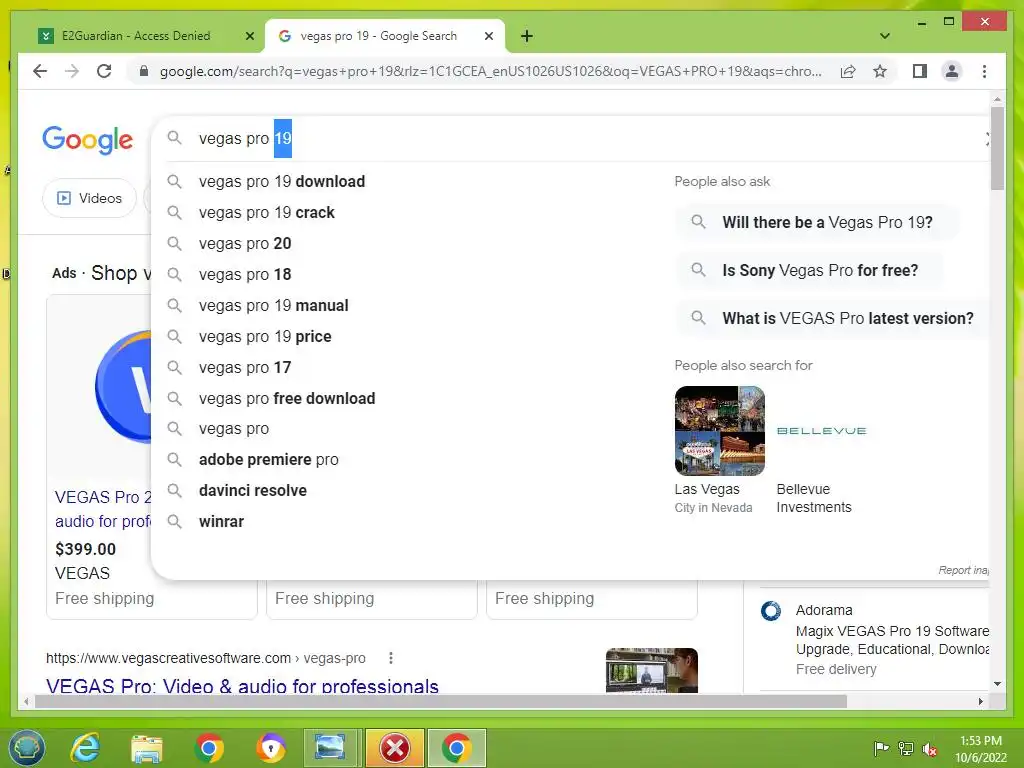
Task: Open the Chrome profile avatar
Action: pyautogui.click(x=952, y=71)
